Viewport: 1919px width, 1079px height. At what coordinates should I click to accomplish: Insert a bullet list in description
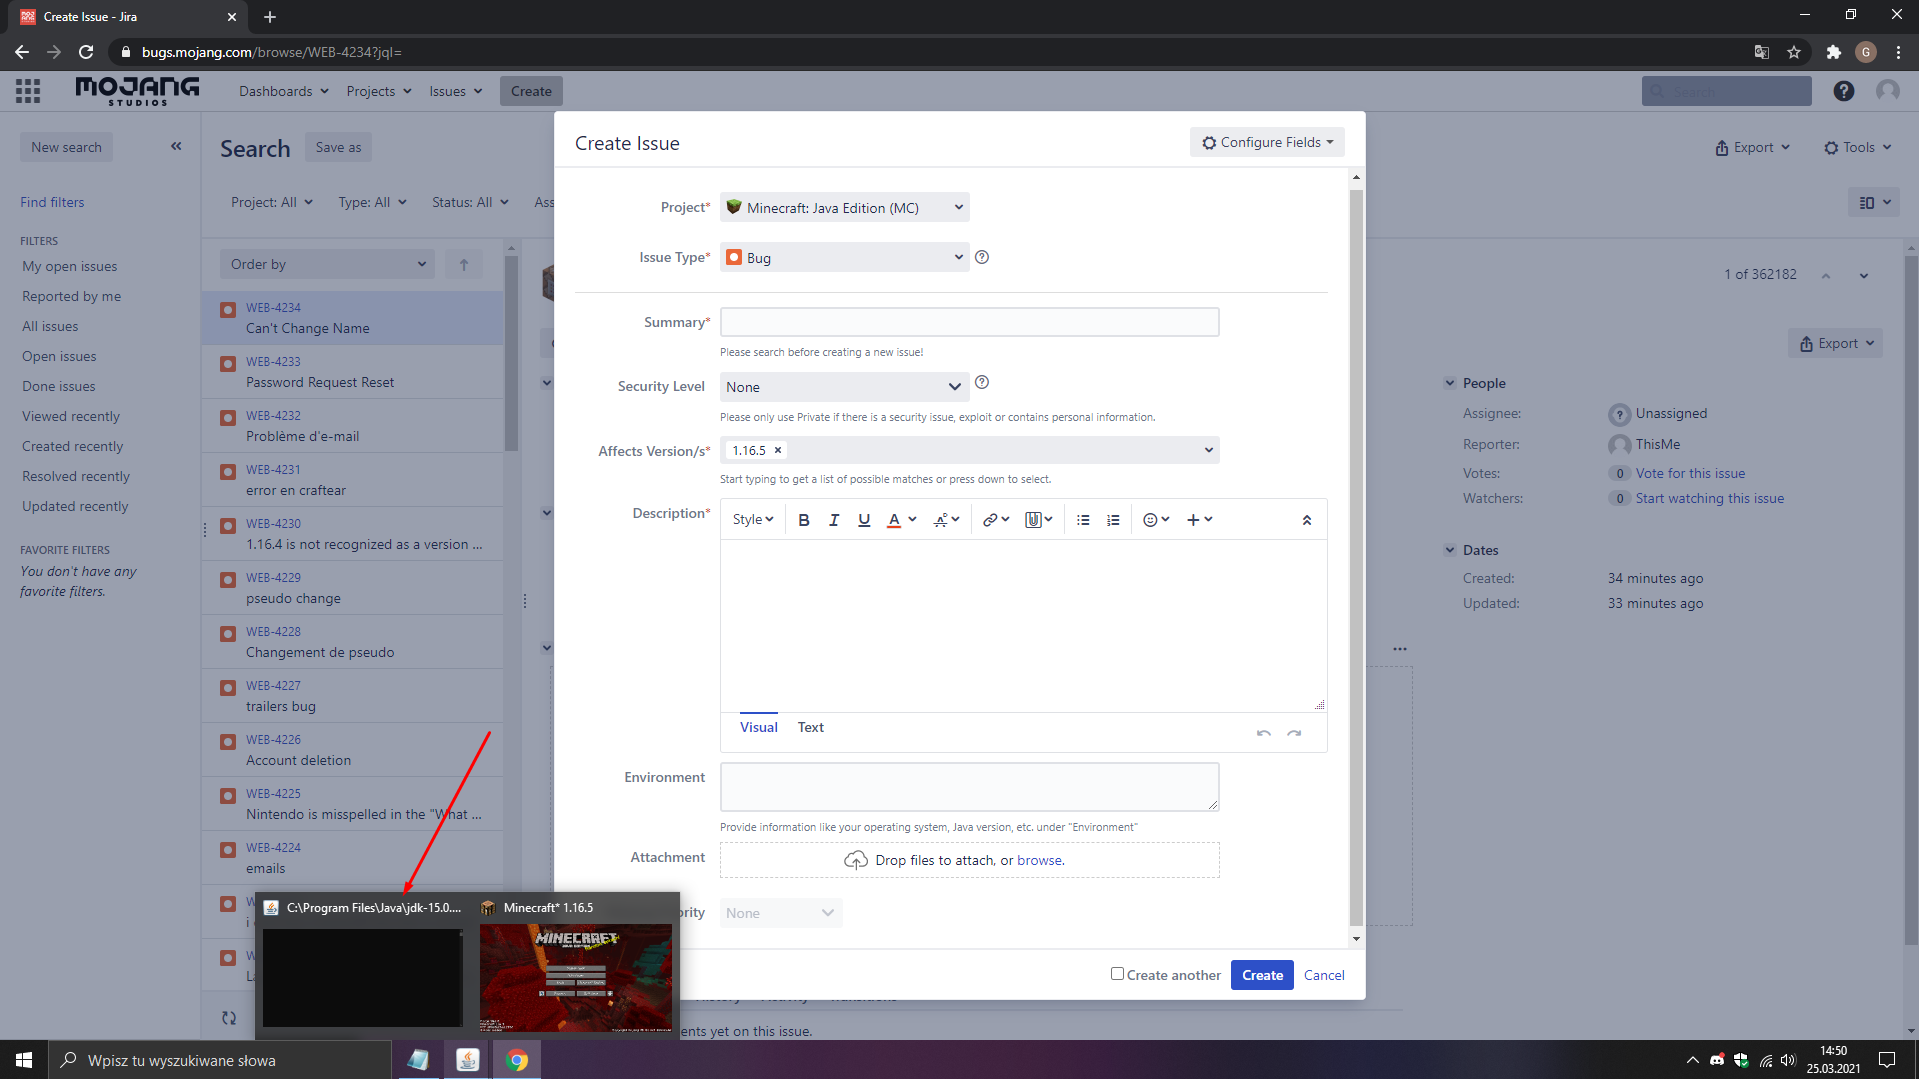(1083, 520)
